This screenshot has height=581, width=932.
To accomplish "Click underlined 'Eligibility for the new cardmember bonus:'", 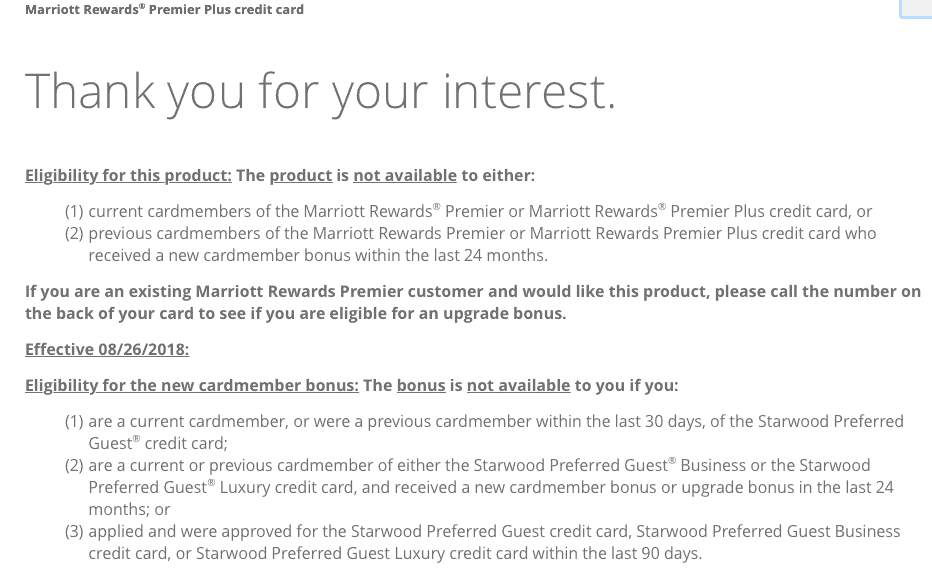I will [x=192, y=385].
